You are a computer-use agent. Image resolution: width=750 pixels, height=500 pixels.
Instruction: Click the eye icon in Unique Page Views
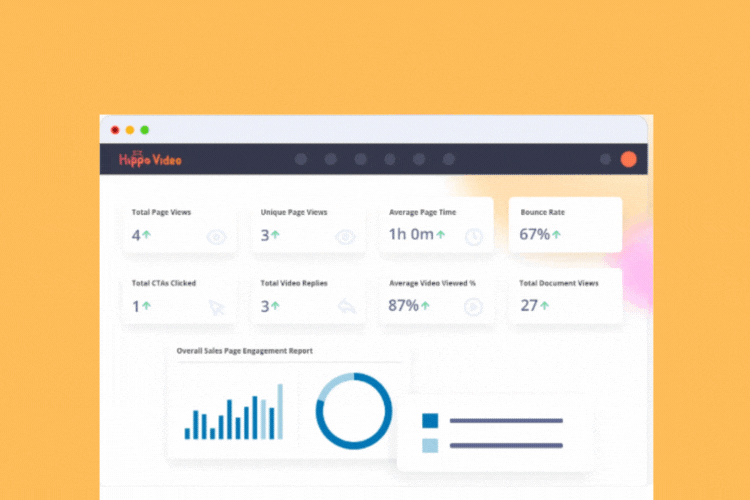click(345, 237)
